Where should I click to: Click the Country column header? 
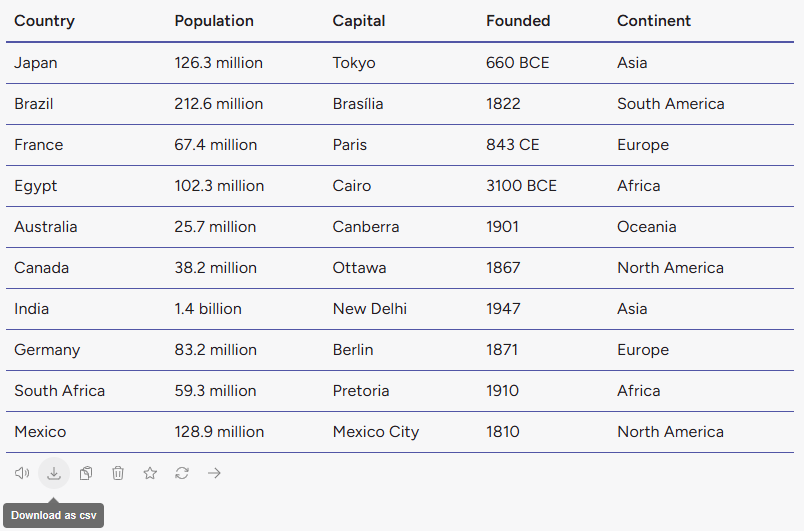click(45, 21)
